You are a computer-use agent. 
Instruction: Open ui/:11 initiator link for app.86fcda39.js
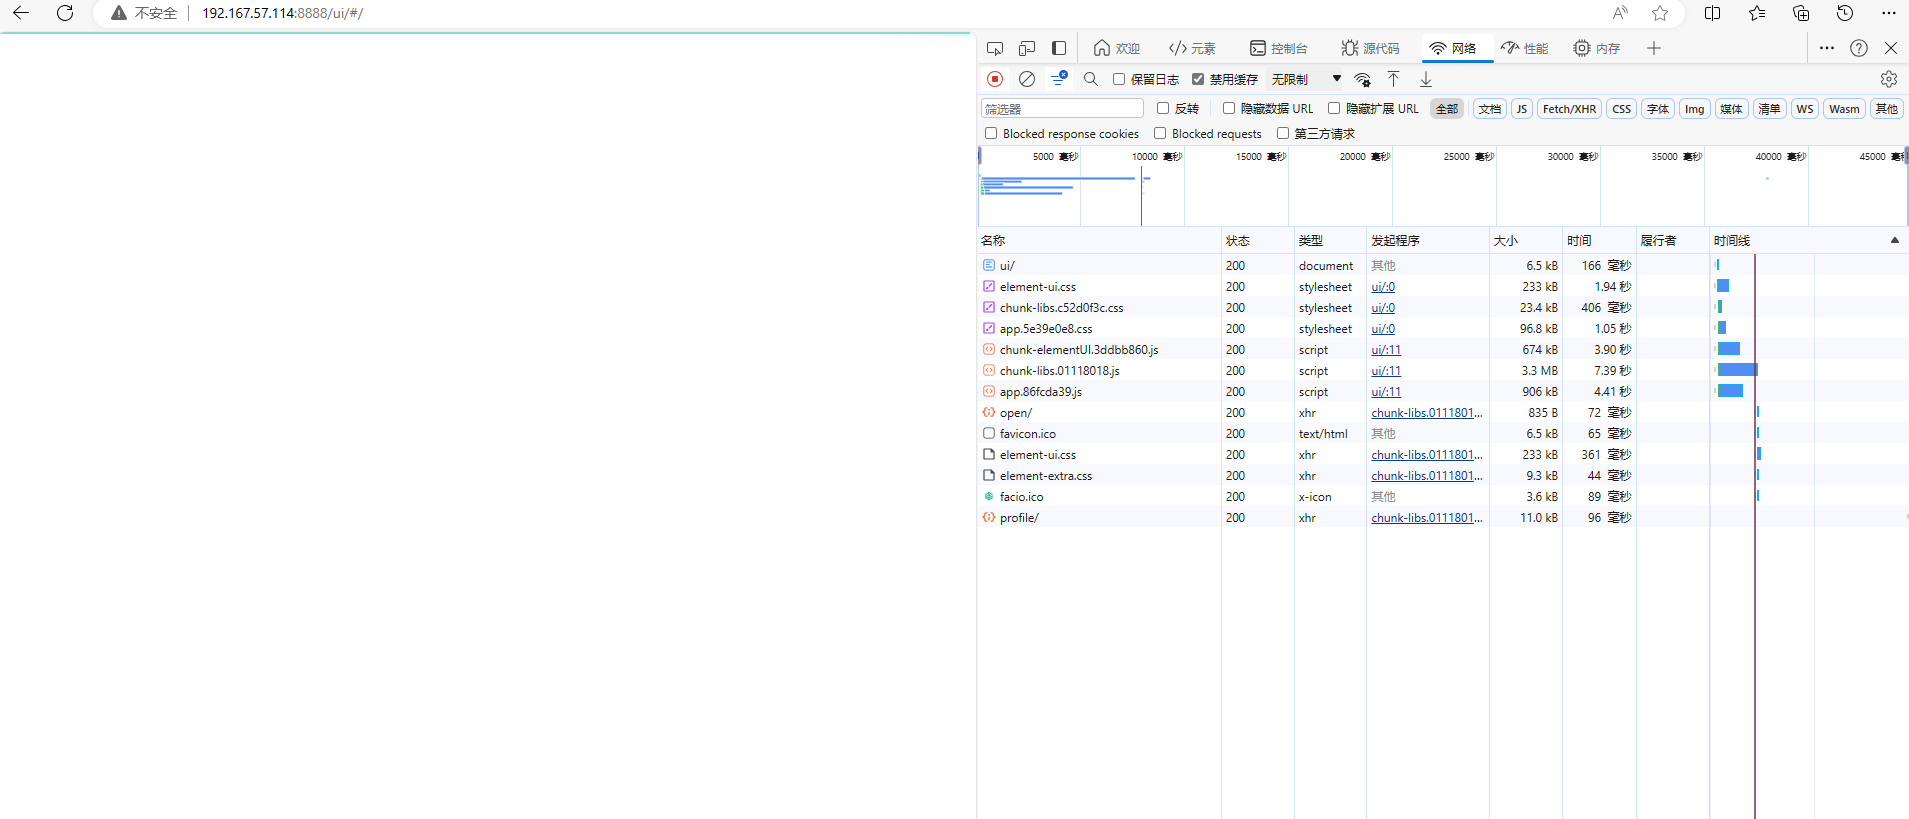(x=1386, y=392)
